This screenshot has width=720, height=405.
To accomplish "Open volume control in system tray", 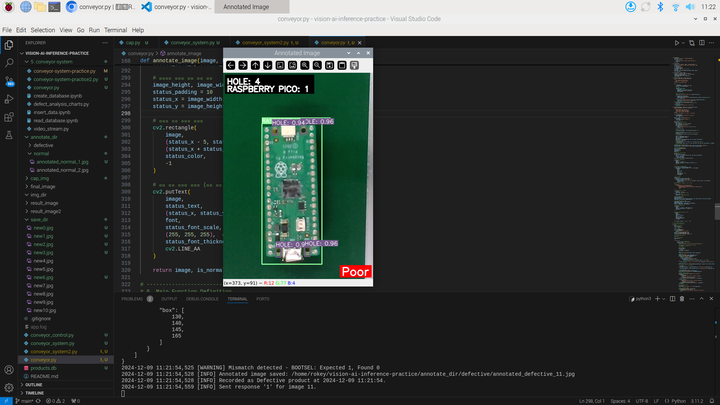I will tap(690, 7).
